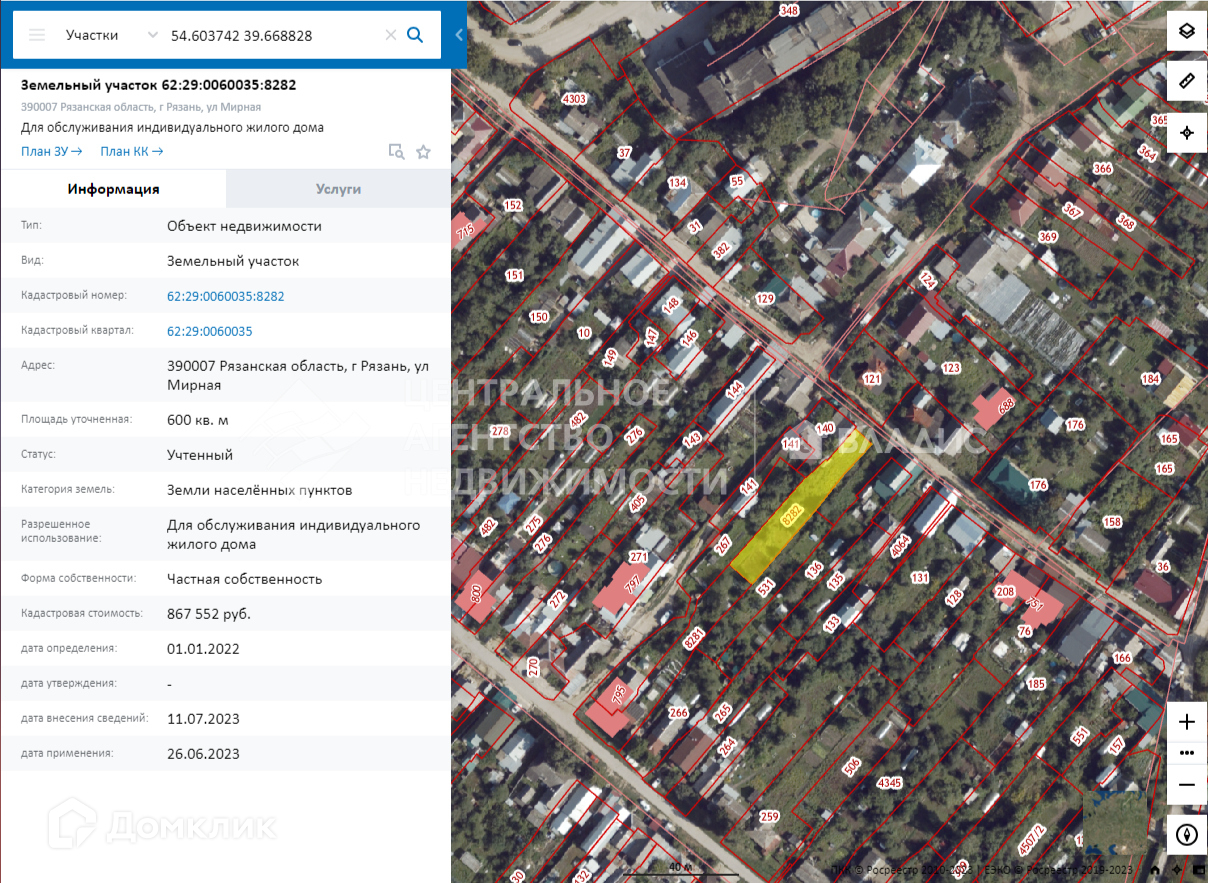Select the ruler measurement tool
Screen dimensions: 1208x883
pyautogui.click(x=1186, y=81)
